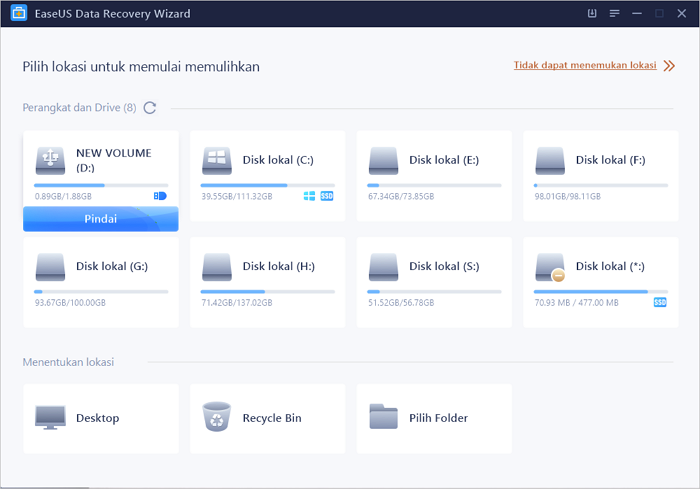Screen dimensions: 700x489
Task: Click the 67.34GB/73.85GB size text
Action: click(x=401, y=196)
